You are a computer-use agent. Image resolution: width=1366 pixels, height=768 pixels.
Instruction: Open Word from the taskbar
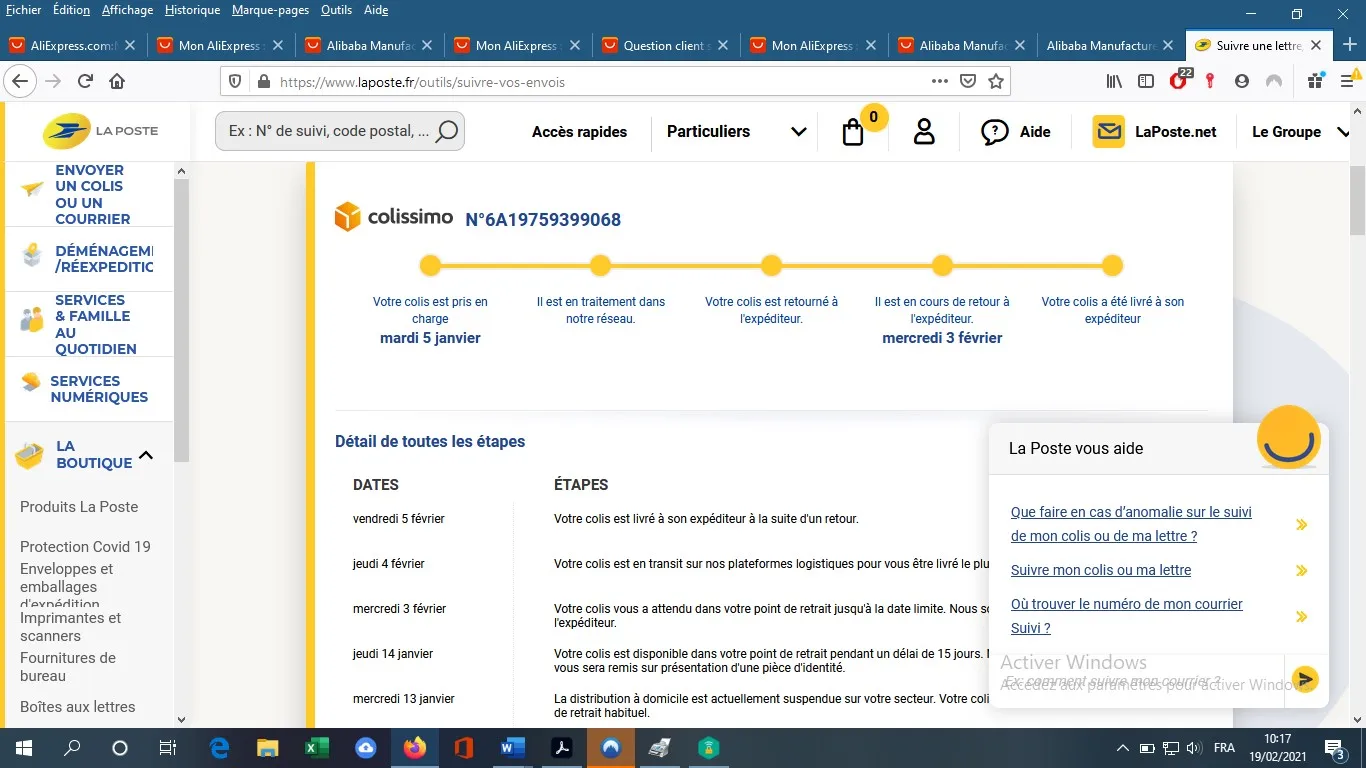coord(513,747)
